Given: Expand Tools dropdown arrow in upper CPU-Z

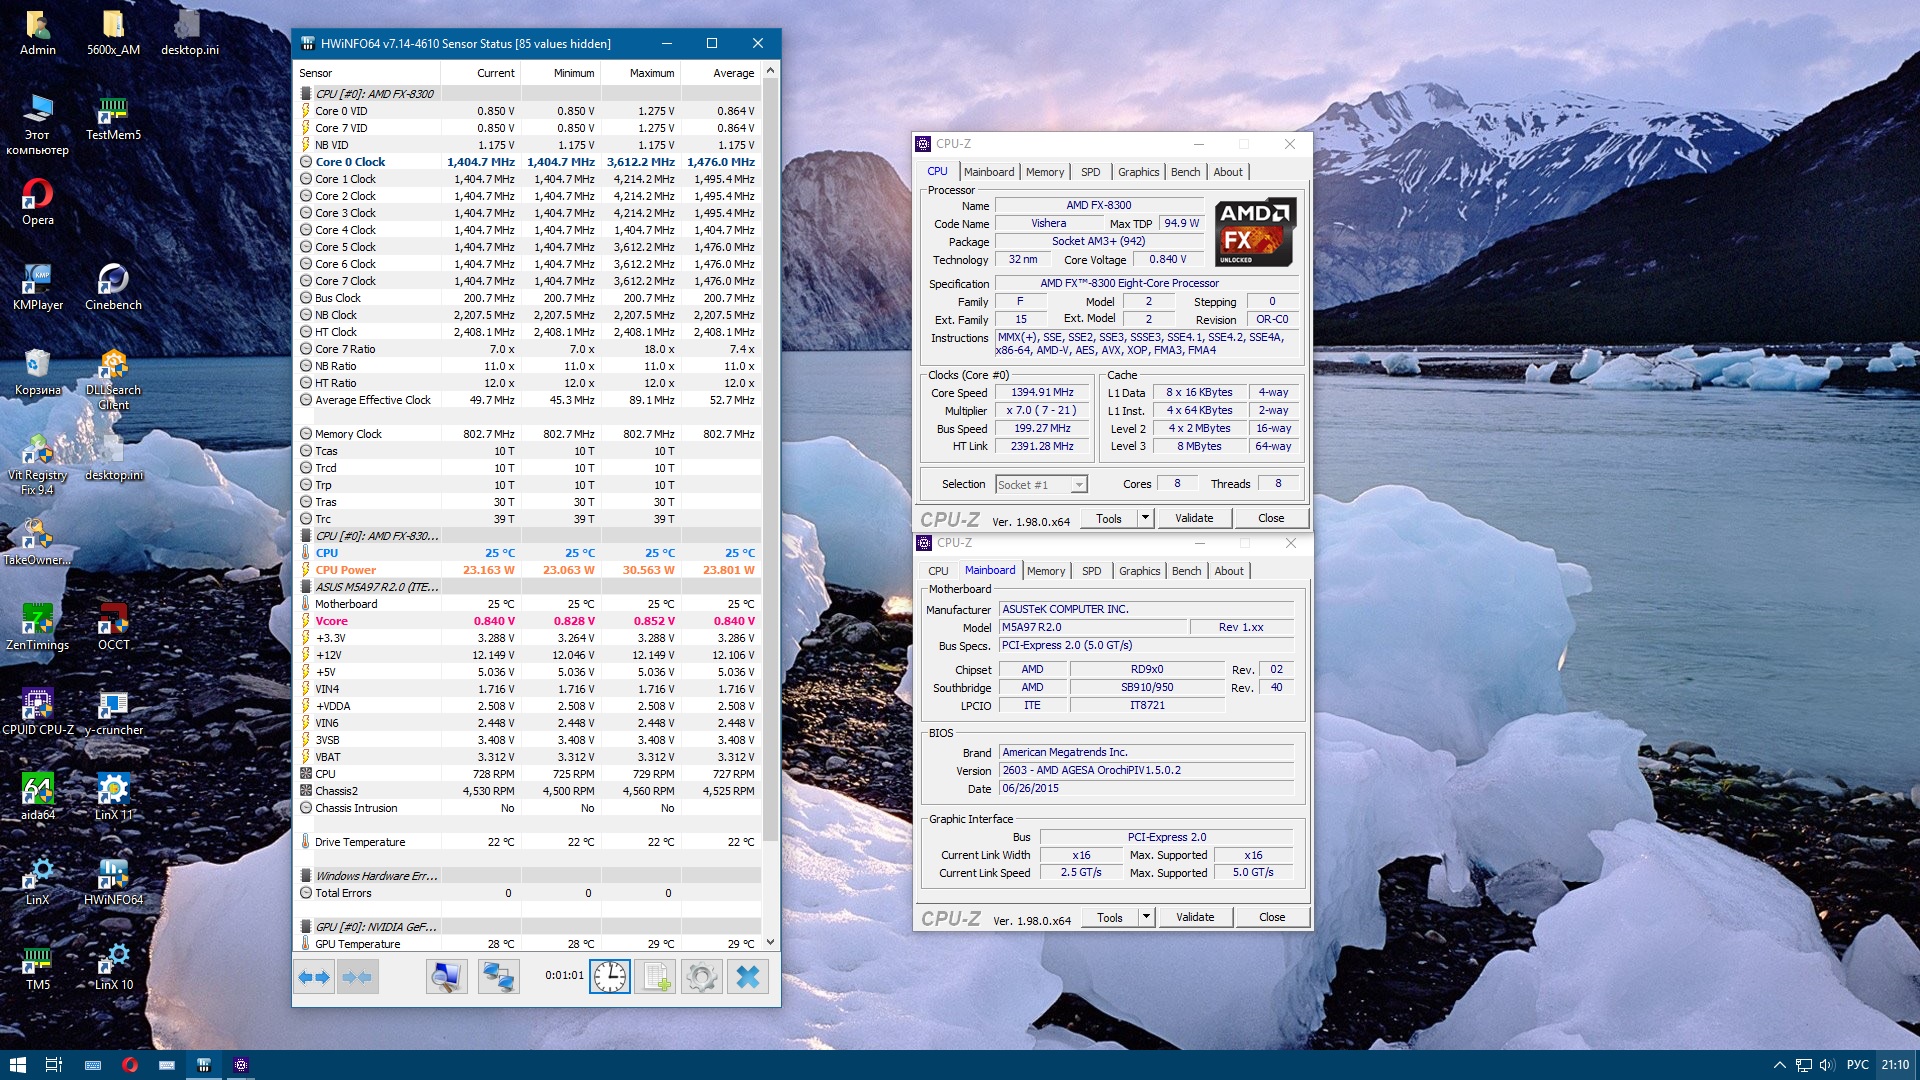Looking at the screenshot, I should (1145, 518).
